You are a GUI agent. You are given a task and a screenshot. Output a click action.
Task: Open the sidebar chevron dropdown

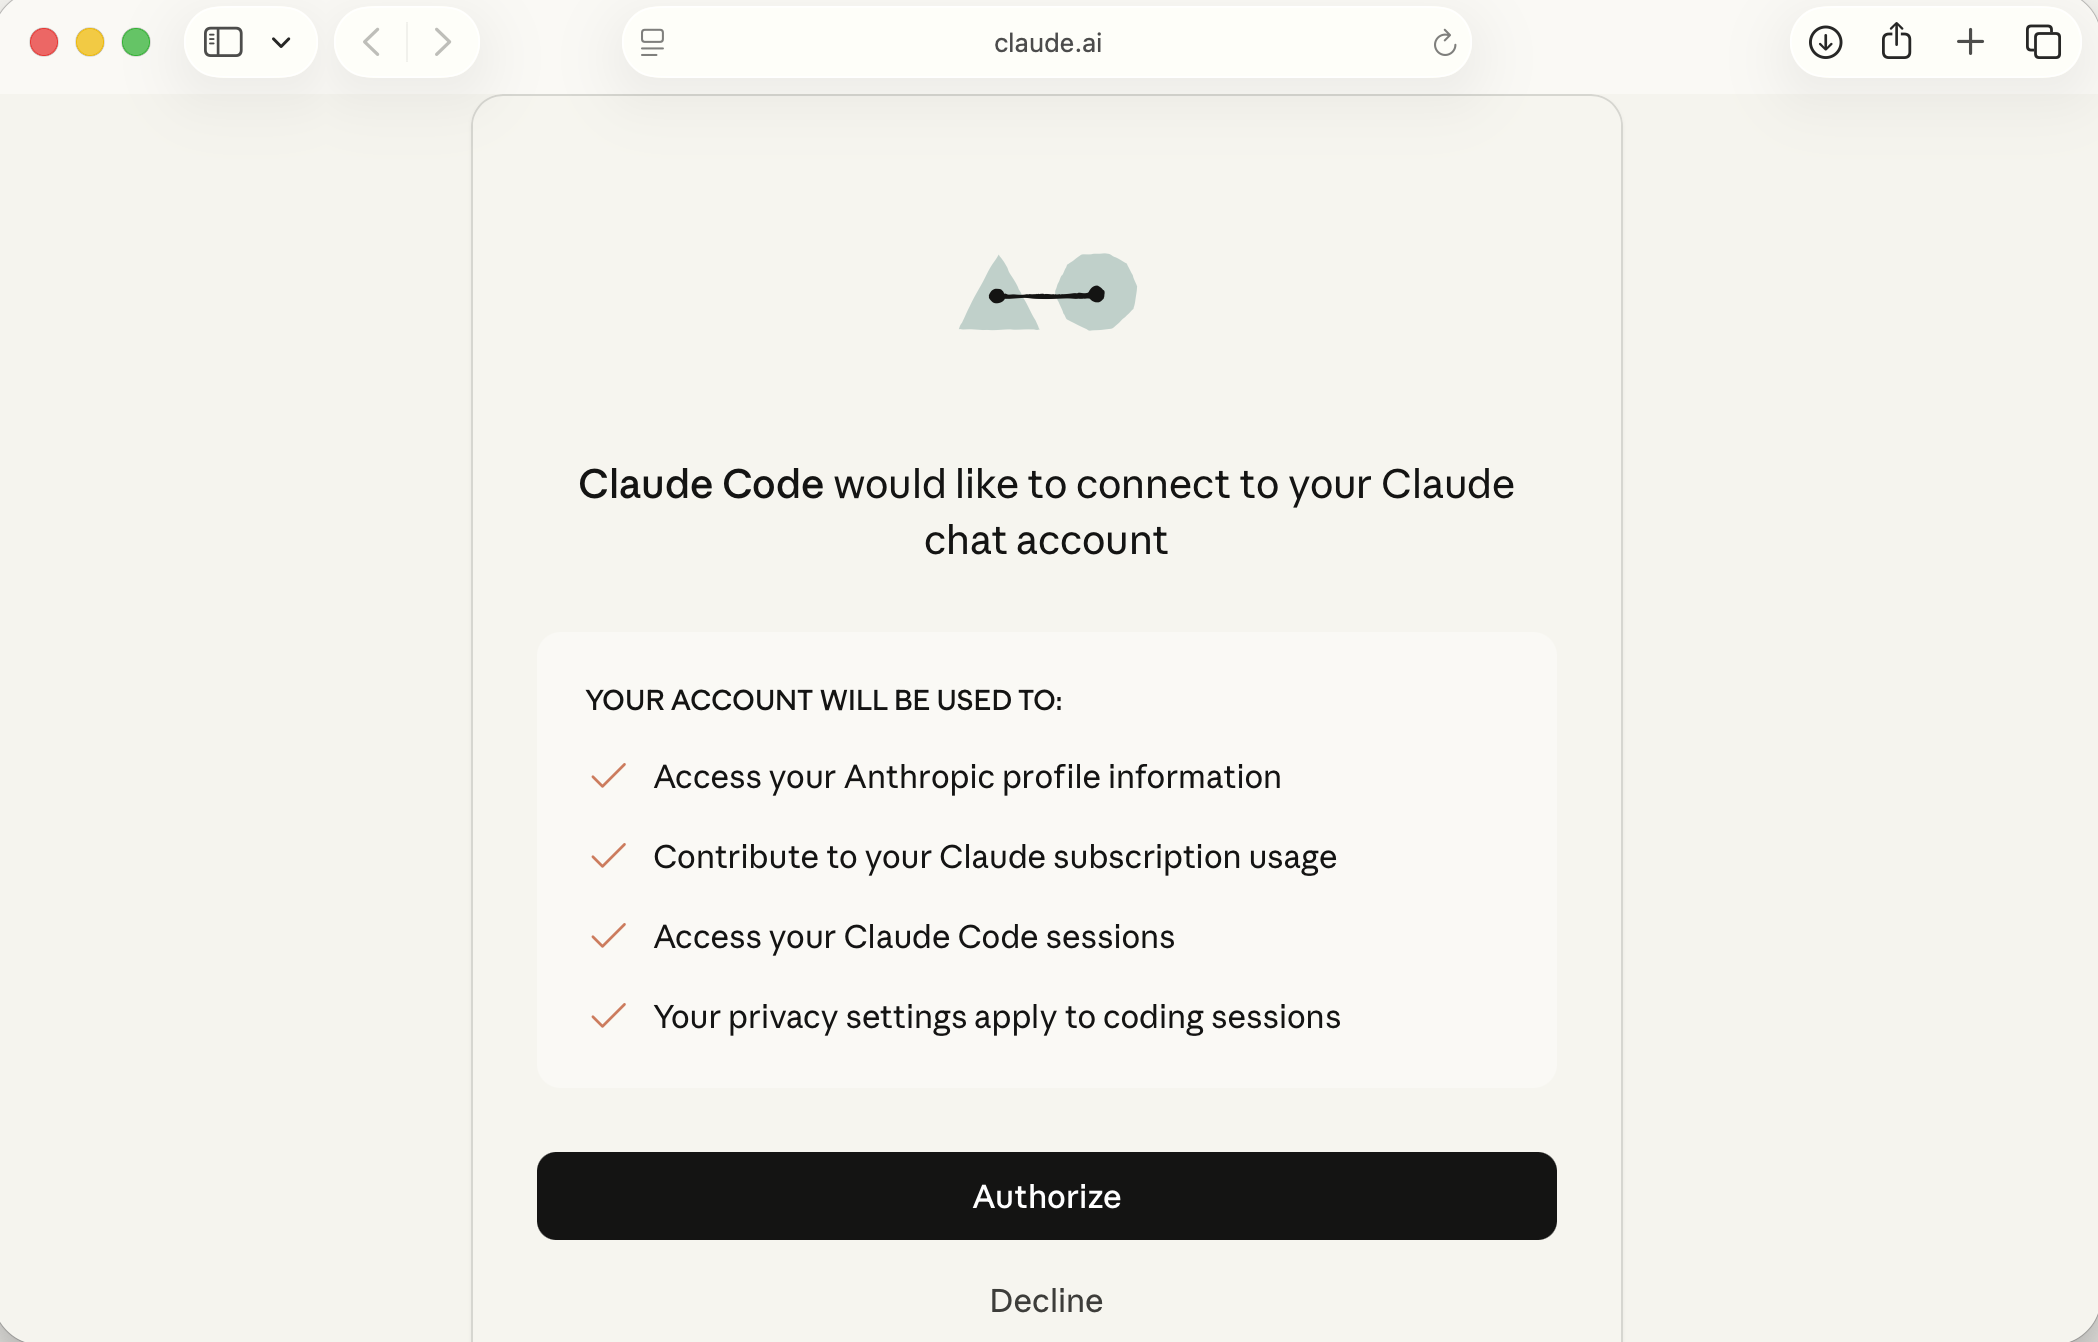[x=281, y=41]
